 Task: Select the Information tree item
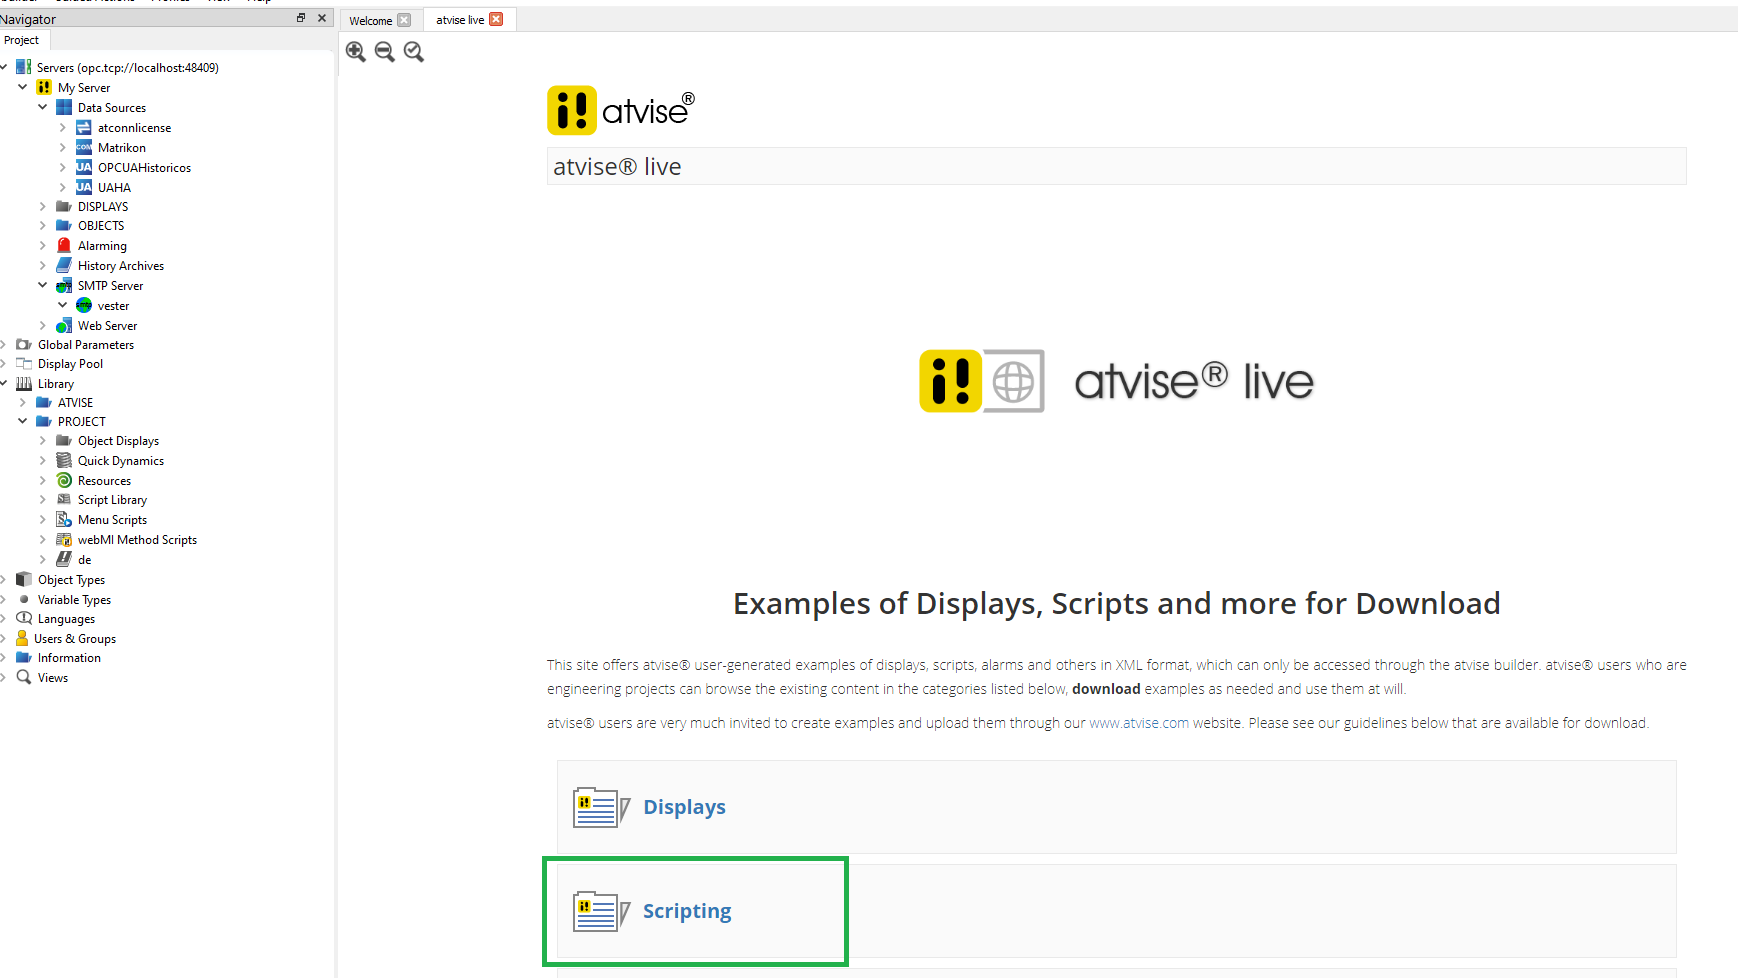[69, 658]
